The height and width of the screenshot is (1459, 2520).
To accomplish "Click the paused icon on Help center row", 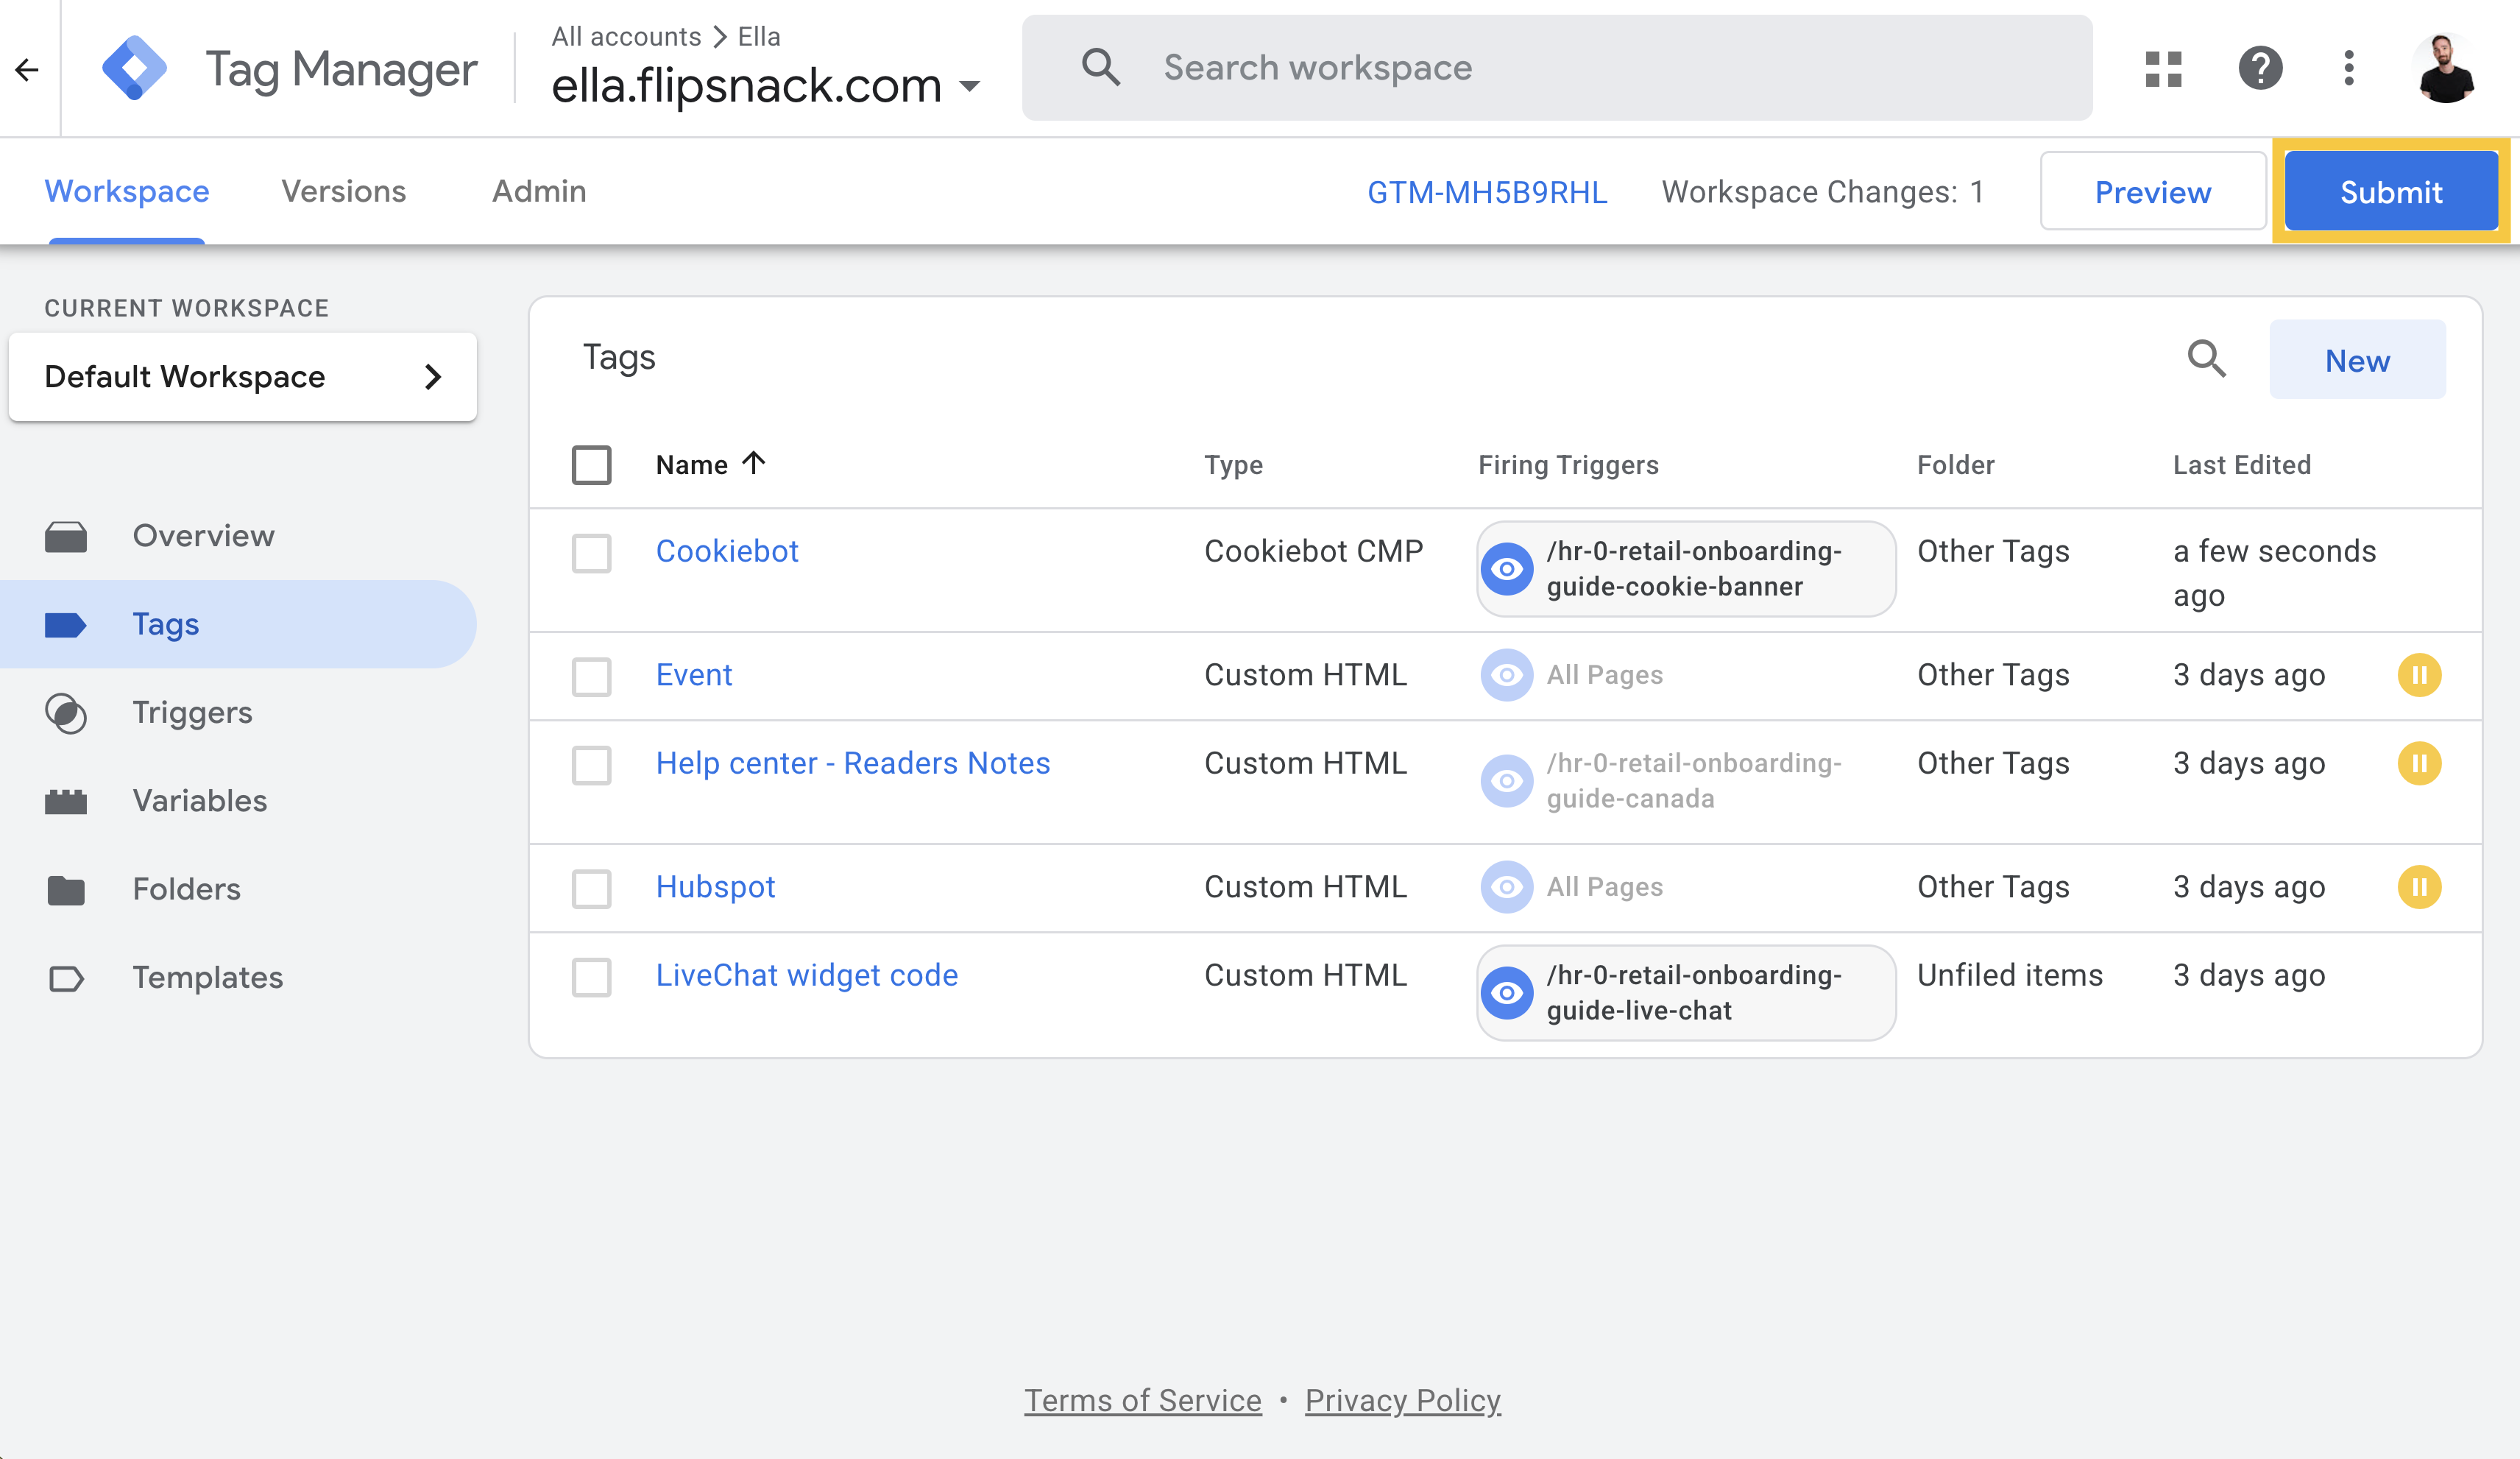I will [x=2419, y=764].
